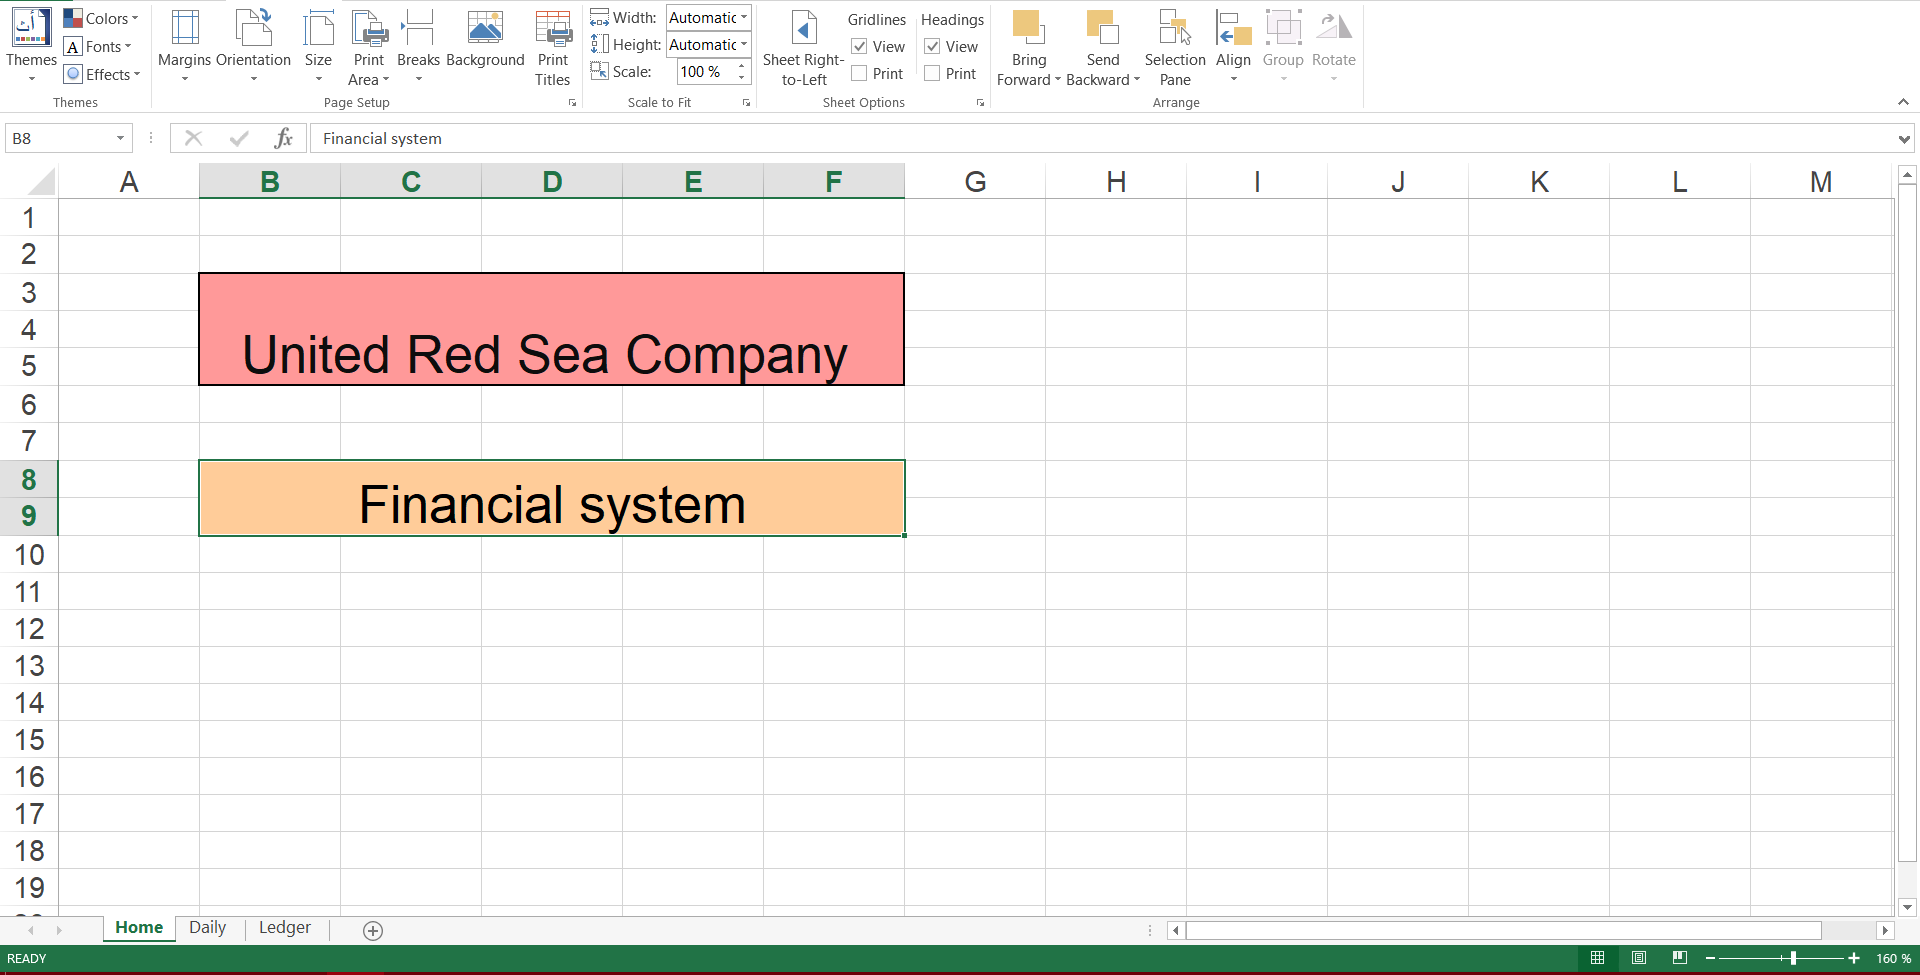Add a new worksheet

[373, 930]
